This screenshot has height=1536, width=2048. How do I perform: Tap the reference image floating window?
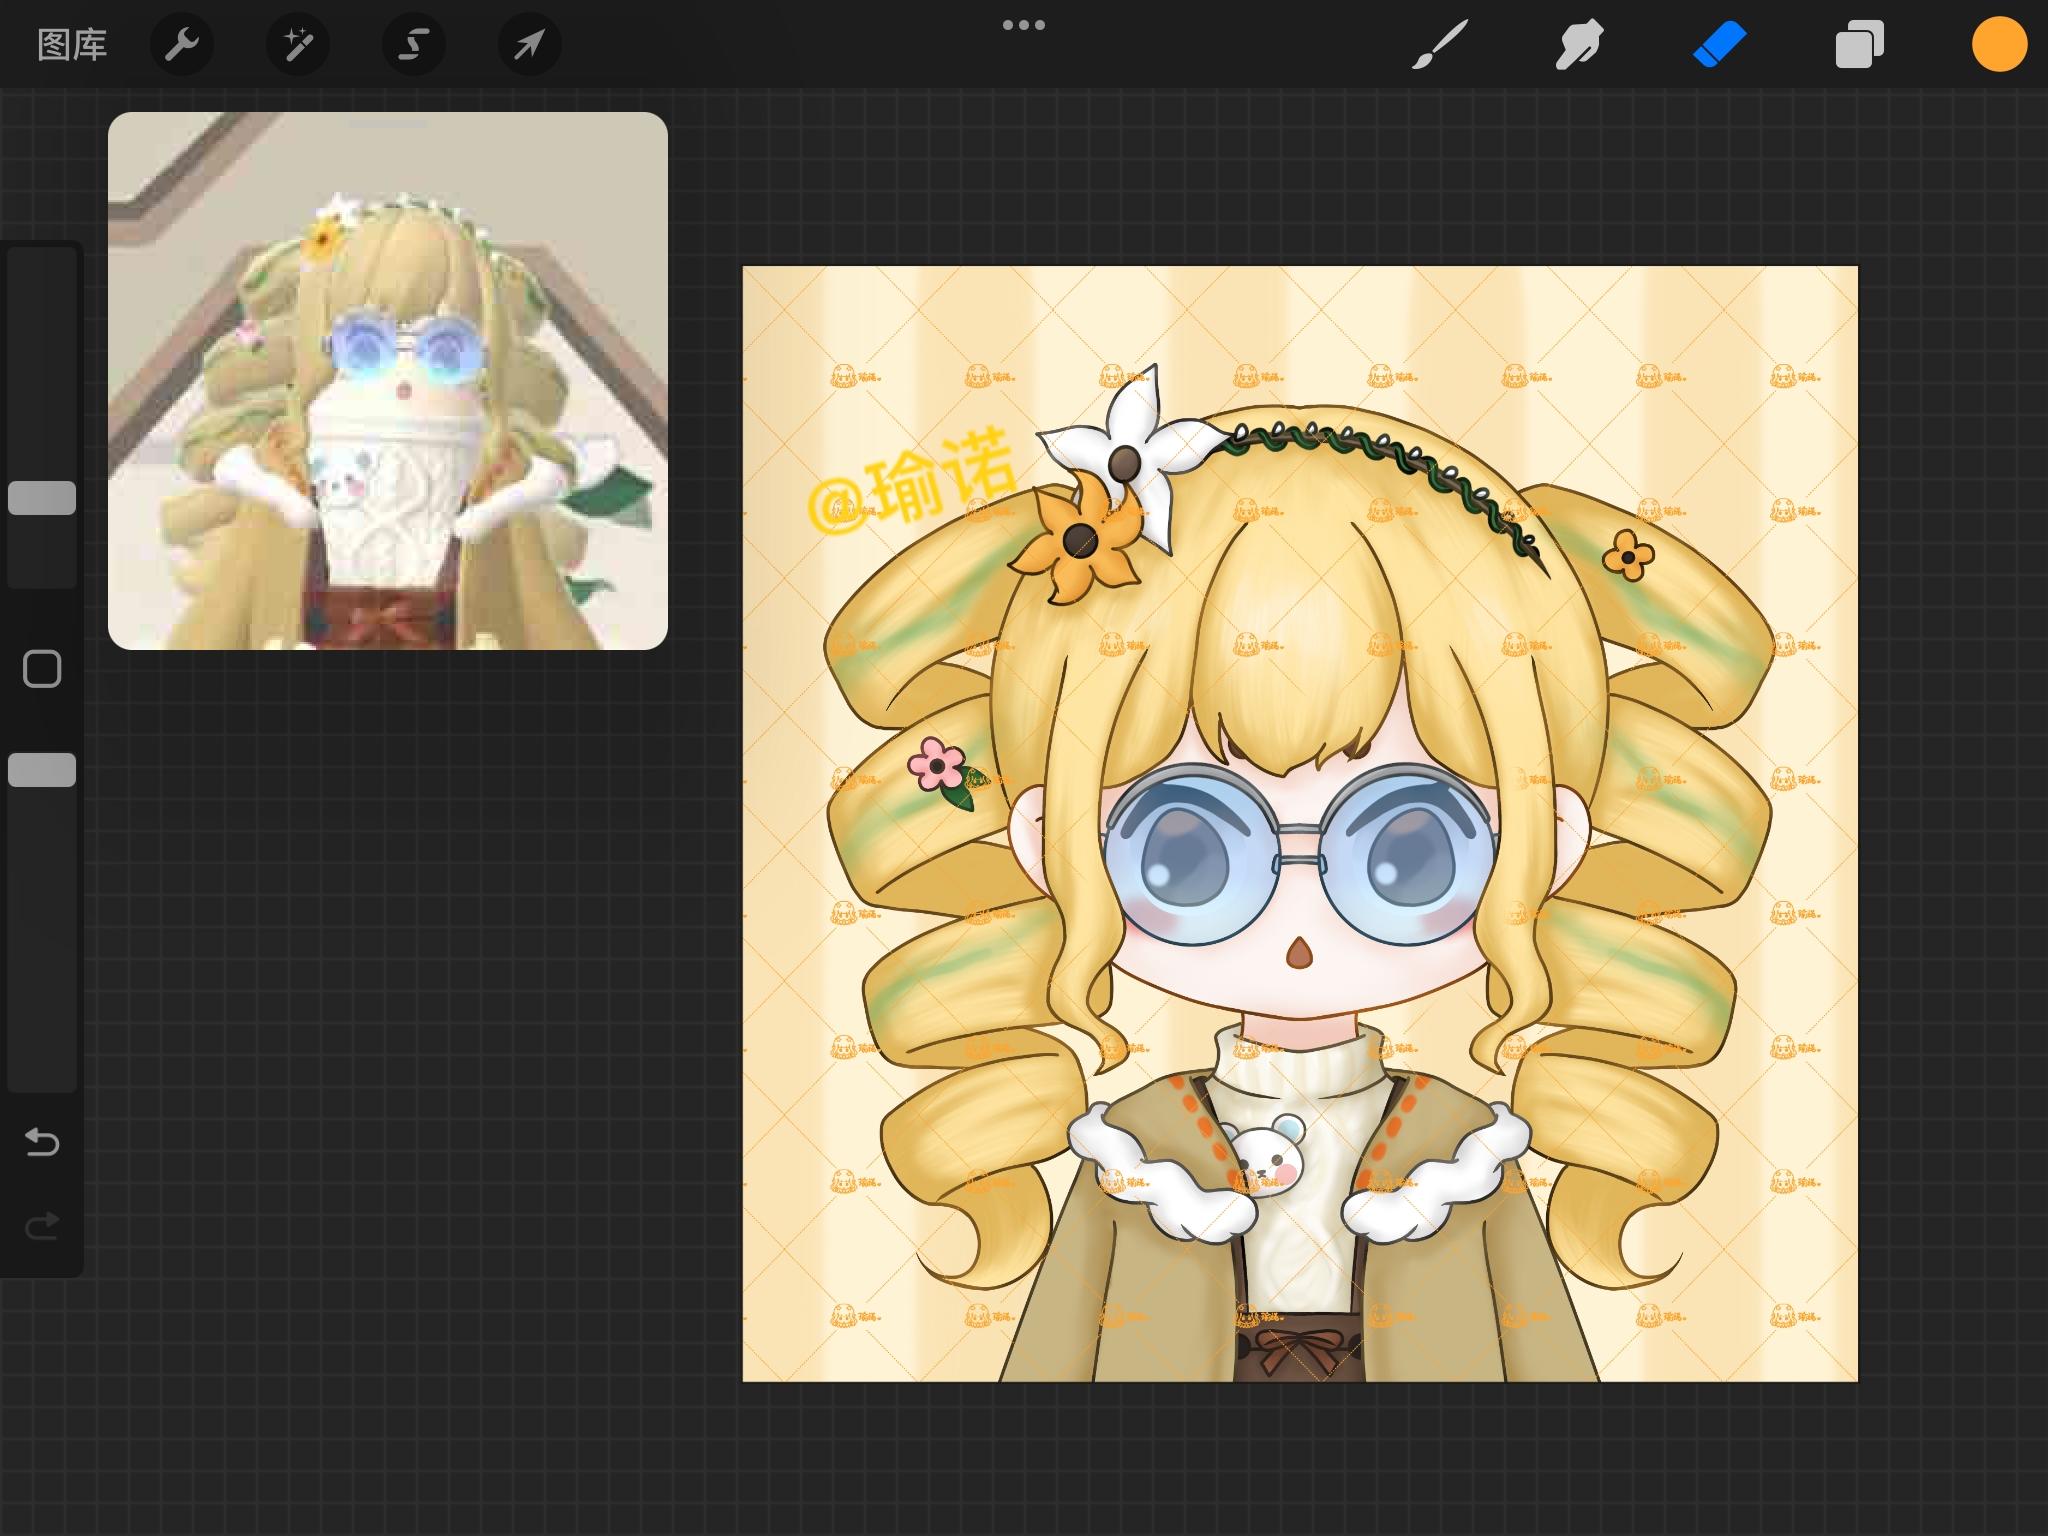(x=388, y=381)
